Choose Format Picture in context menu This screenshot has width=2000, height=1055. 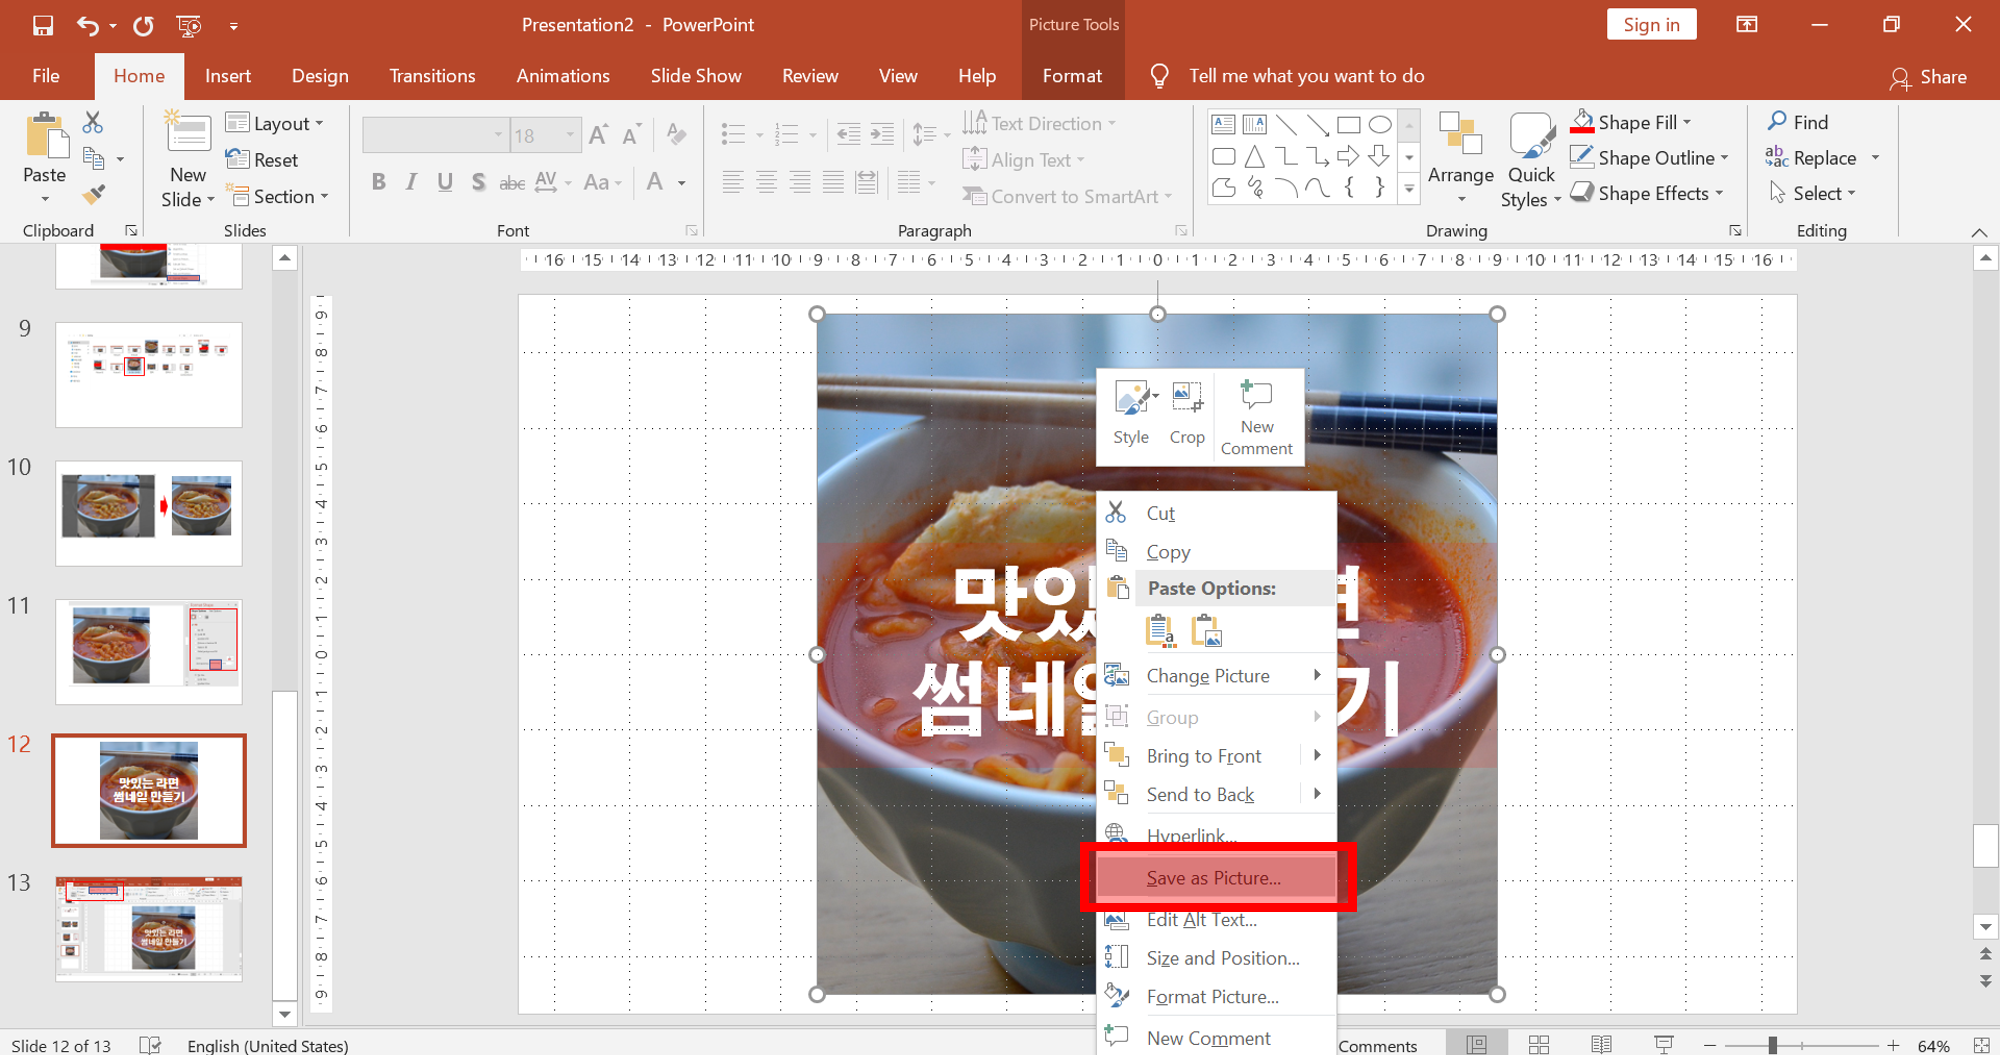tap(1217, 996)
